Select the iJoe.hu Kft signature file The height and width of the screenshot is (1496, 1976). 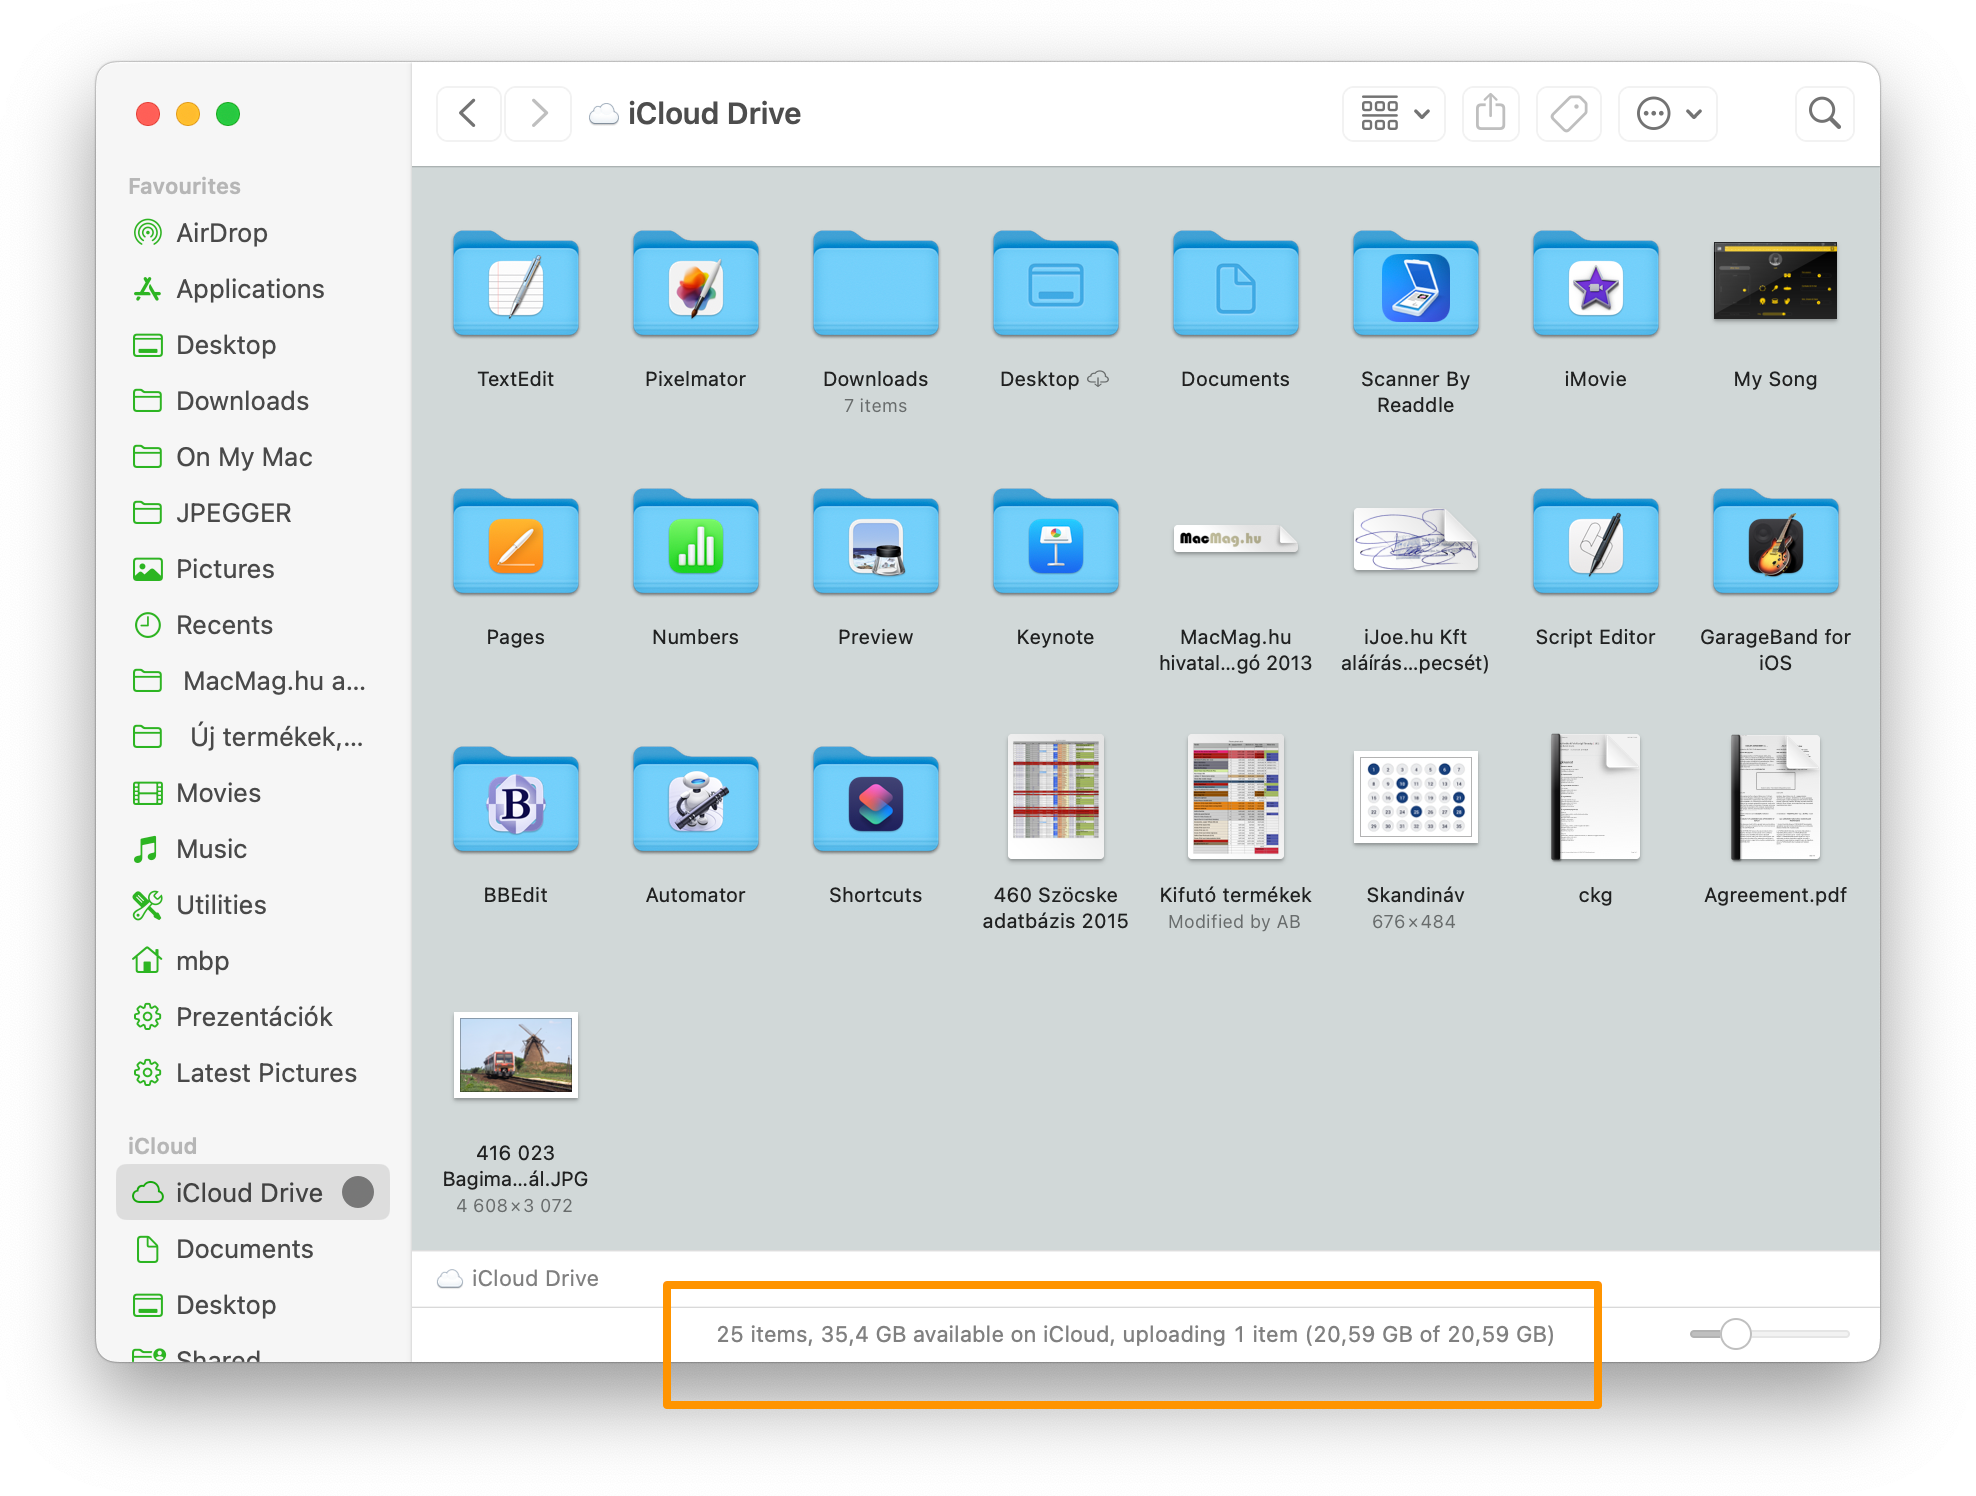pos(1415,539)
